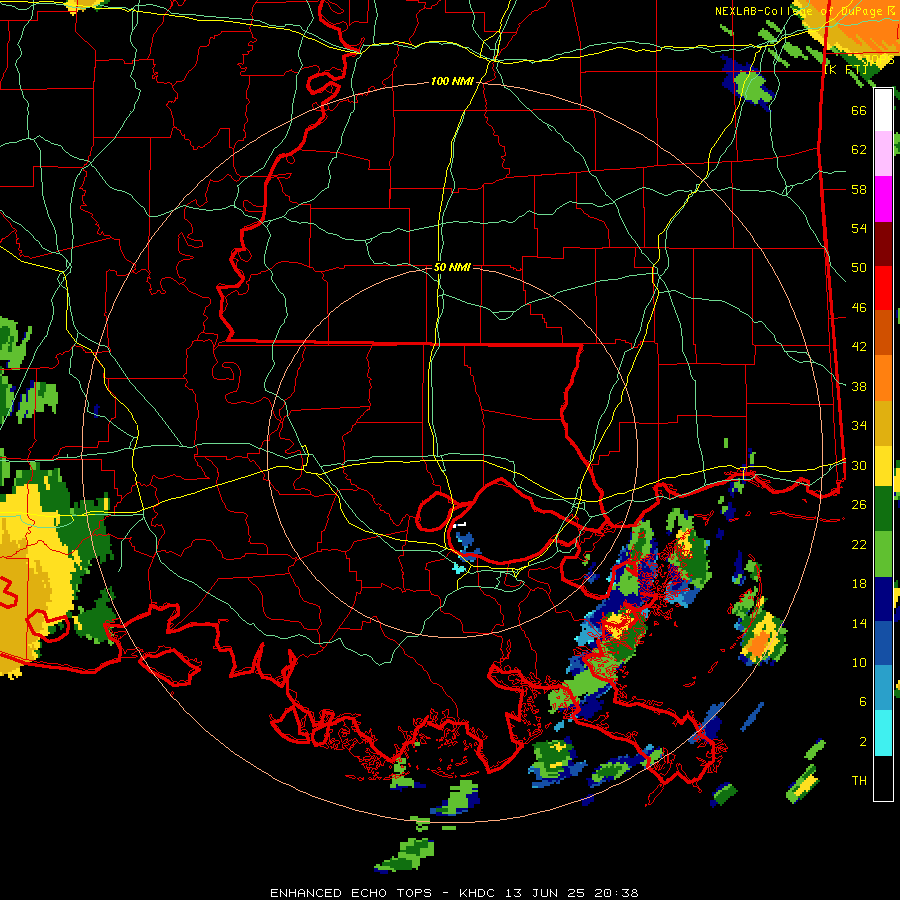Screen dimensions: 900x900
Task: Click the bright red swatch in the color scale
Action: (883, 288)
